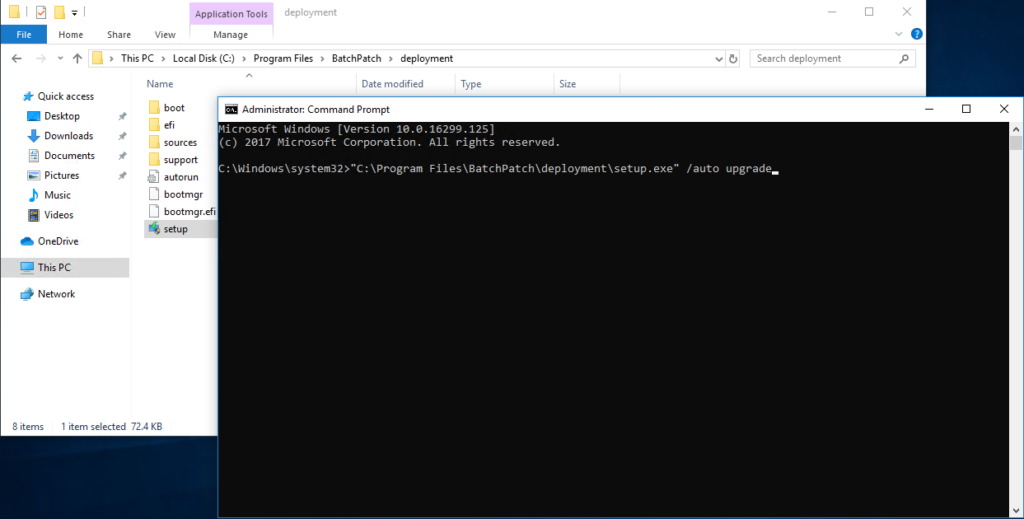Sort by the Type column header

471,84
